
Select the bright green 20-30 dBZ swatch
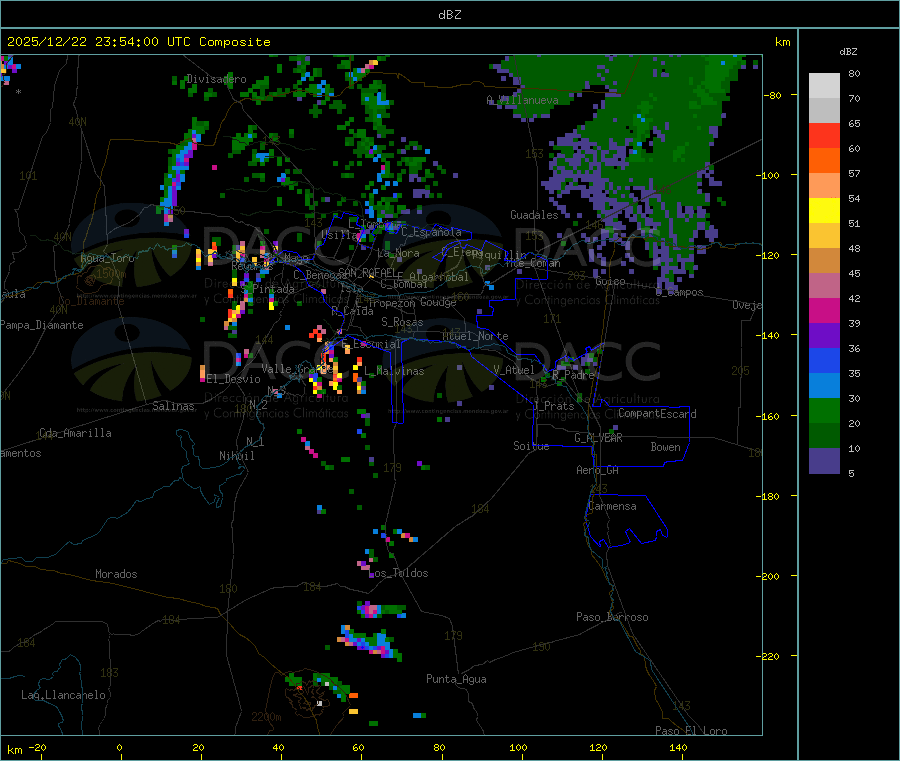[824, 410]
